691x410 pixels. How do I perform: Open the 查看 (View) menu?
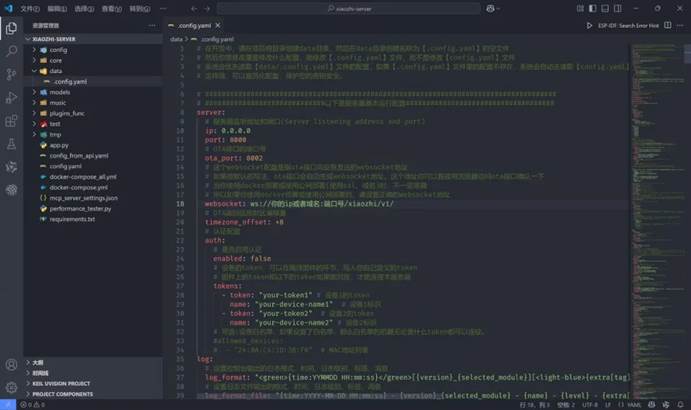[x=111, y=8]
